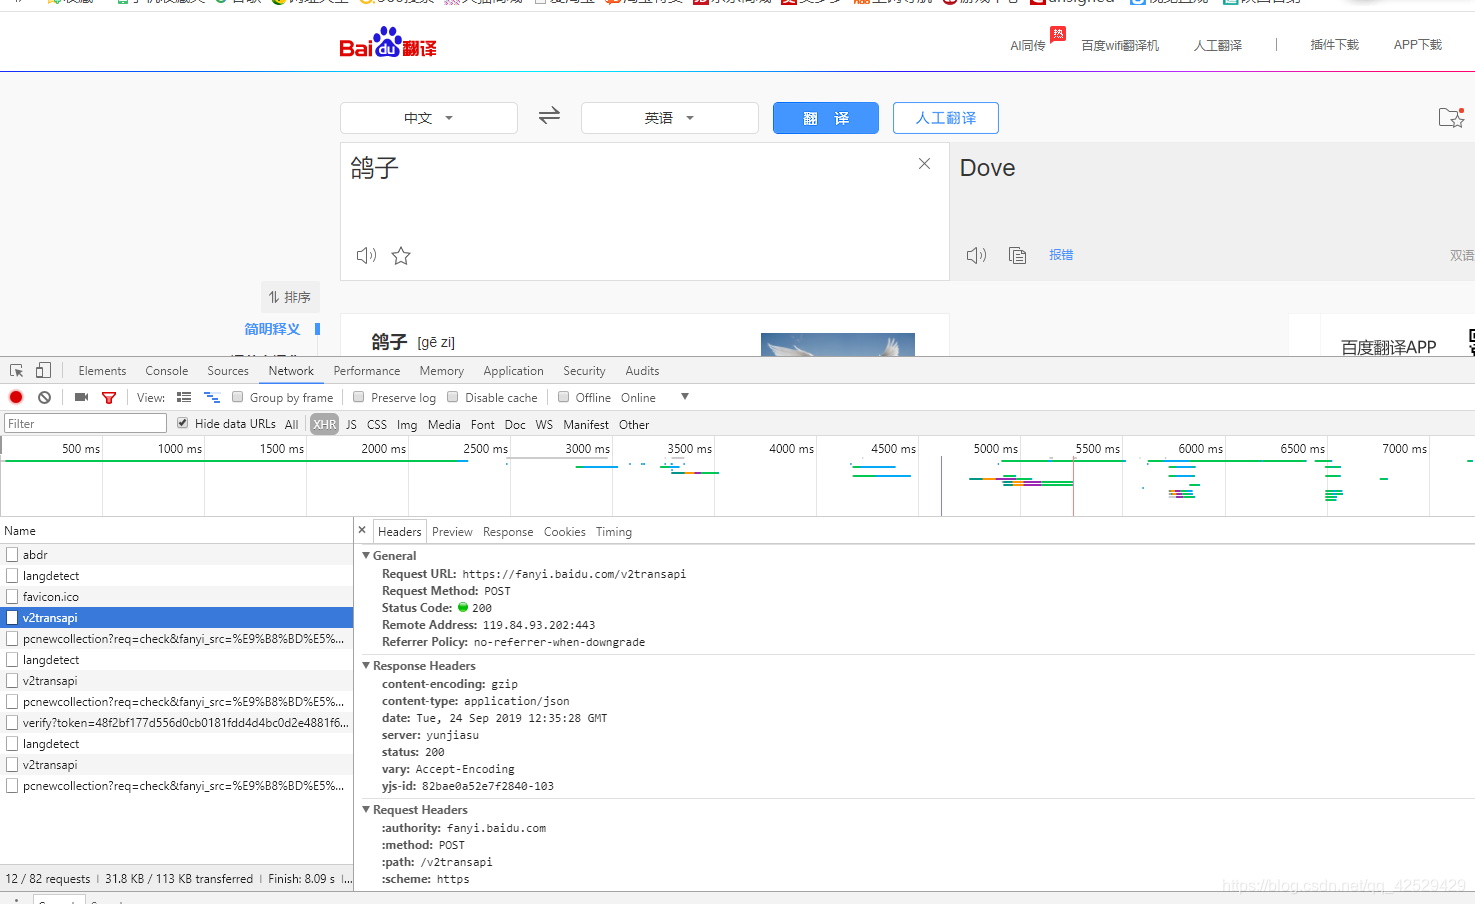Click the 3000 ms timeline marker

pos(587,448)
